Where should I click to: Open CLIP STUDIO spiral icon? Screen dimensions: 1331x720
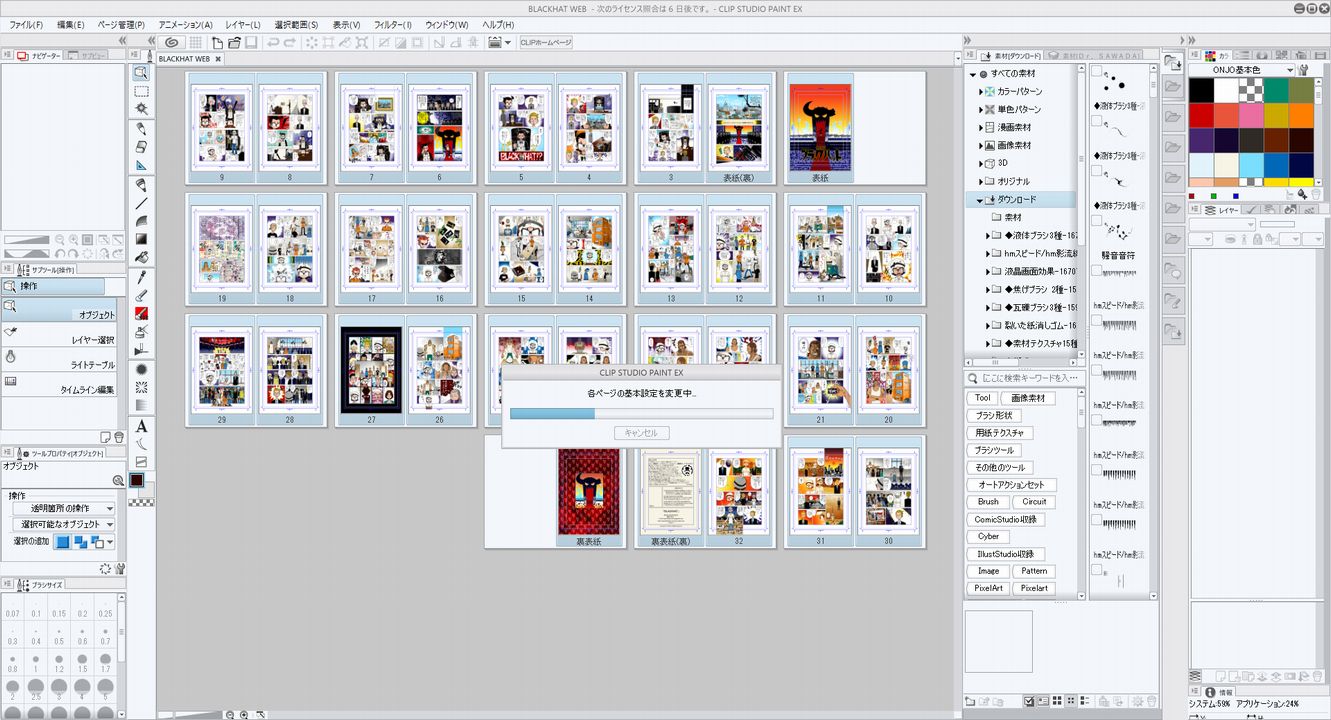[x=171, y=43]
